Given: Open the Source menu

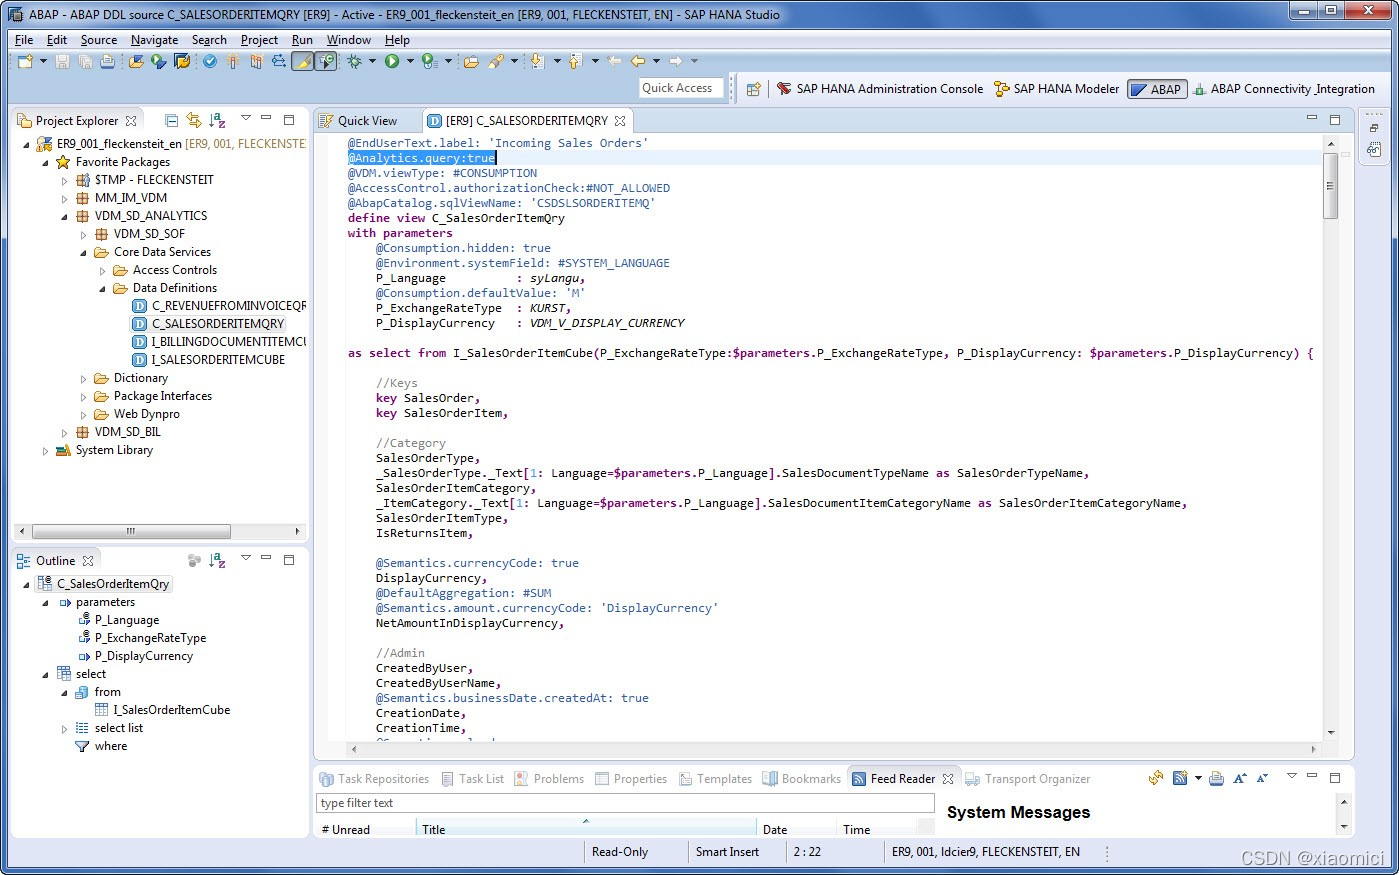Looking at the screenshot, I should point(99,40).
